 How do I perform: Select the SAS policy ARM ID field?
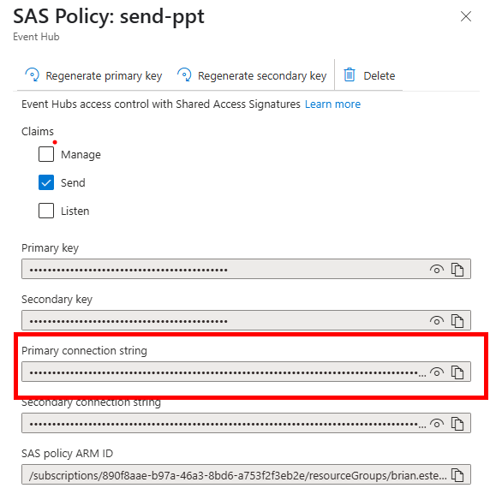246,475
